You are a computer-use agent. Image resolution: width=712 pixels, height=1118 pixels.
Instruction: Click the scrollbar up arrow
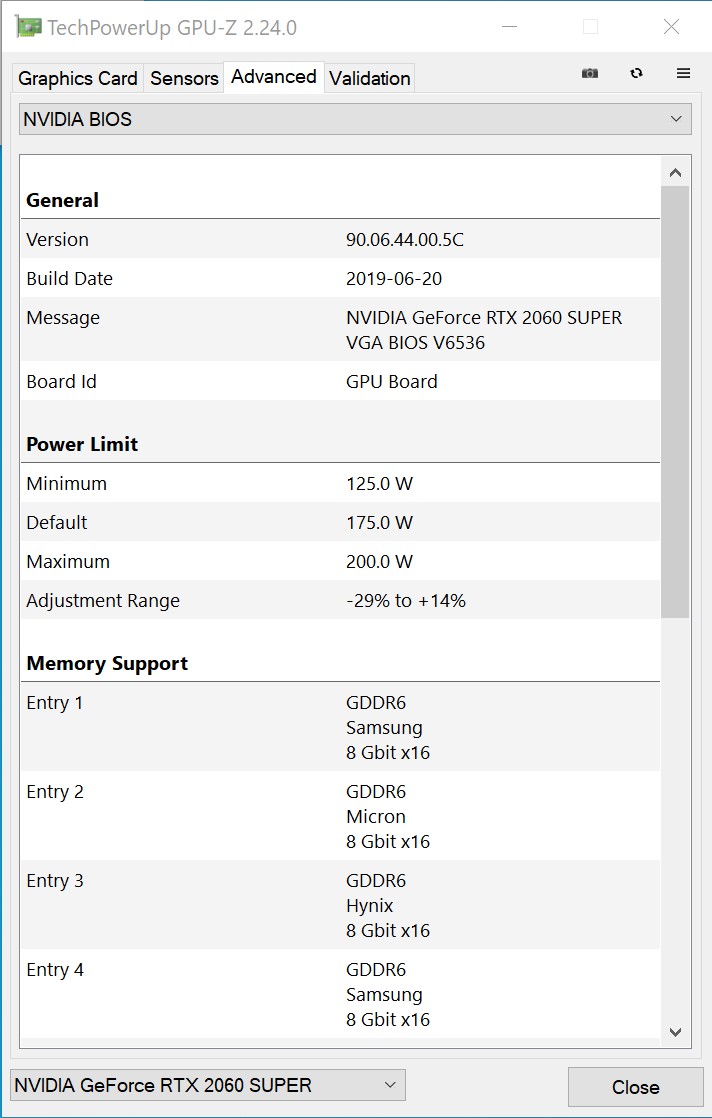[x=676, y=173]
